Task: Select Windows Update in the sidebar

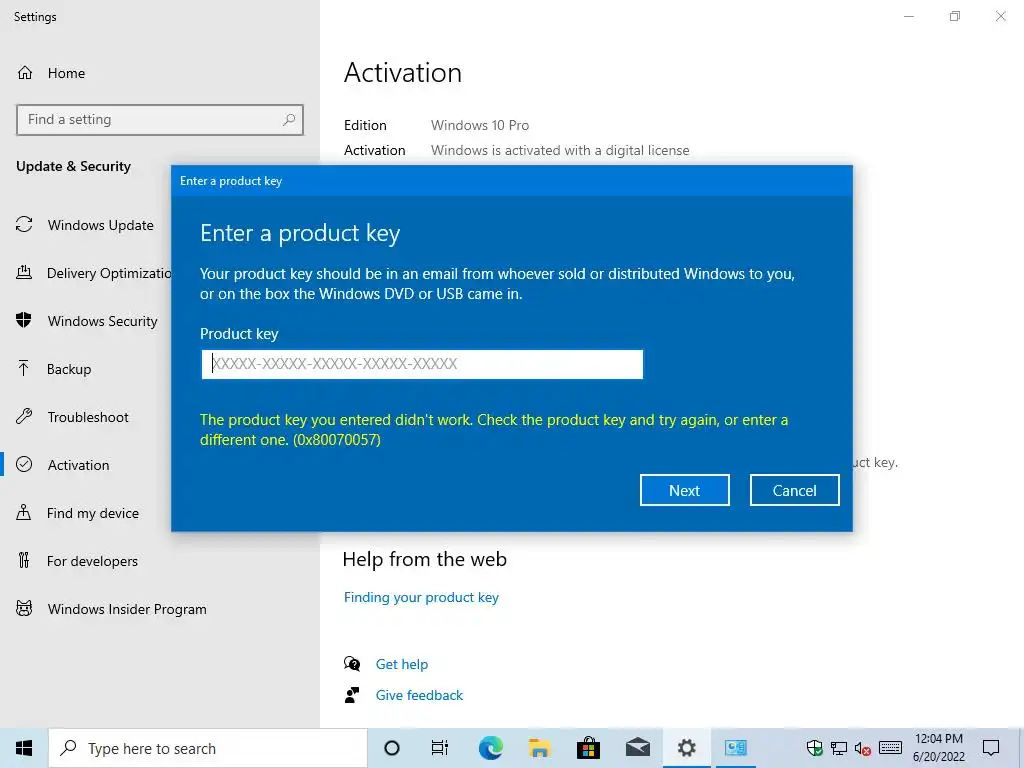Action: [x=101, y=225]
